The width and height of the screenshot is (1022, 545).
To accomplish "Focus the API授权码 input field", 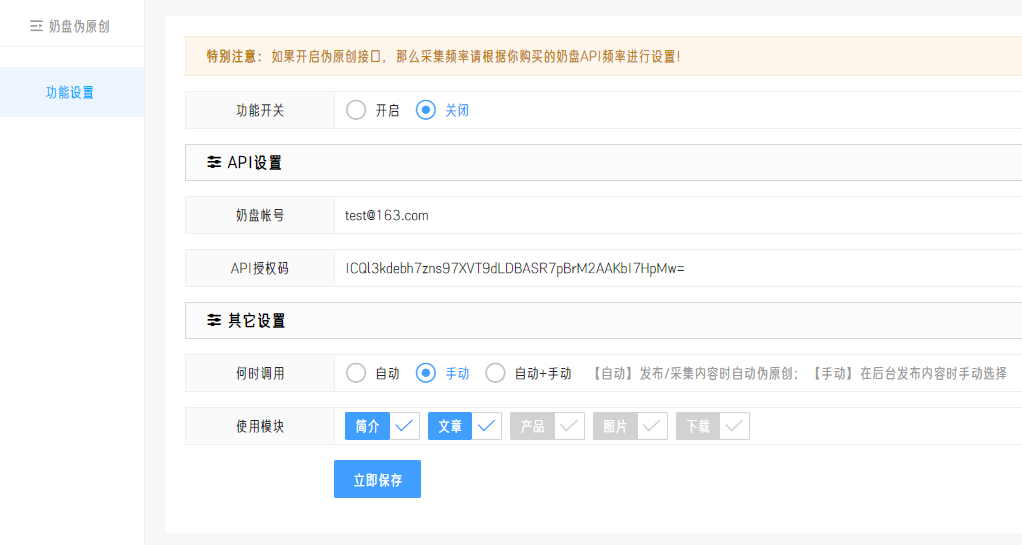I will [678, 268].
